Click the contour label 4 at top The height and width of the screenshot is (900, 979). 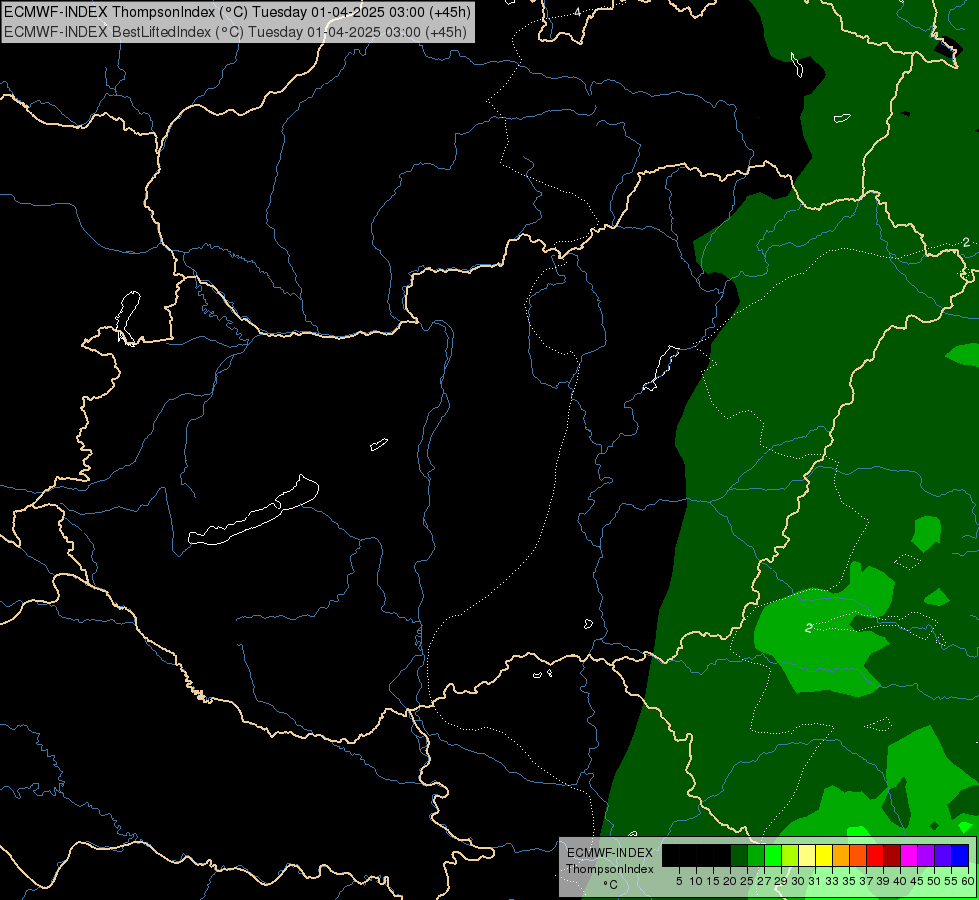577,12
